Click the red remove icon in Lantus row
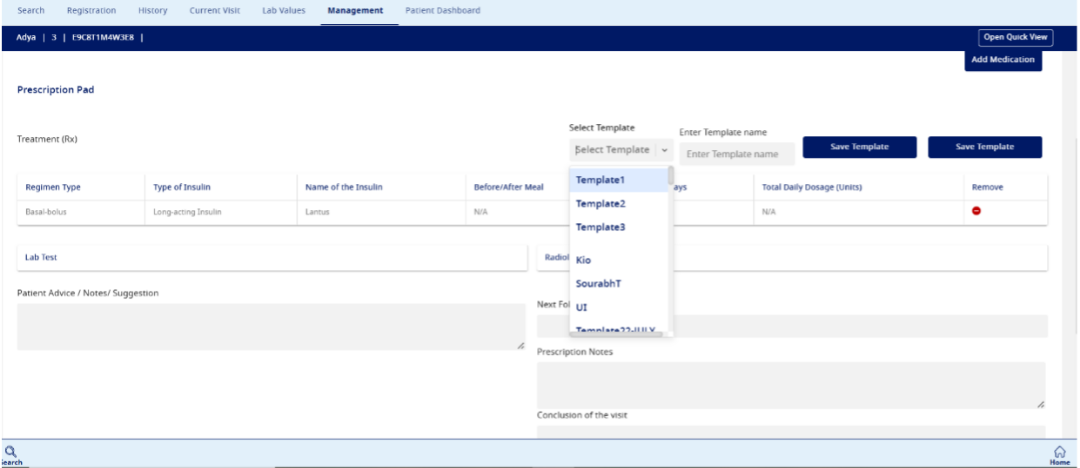1080x468 pixels. pos(976,212)
